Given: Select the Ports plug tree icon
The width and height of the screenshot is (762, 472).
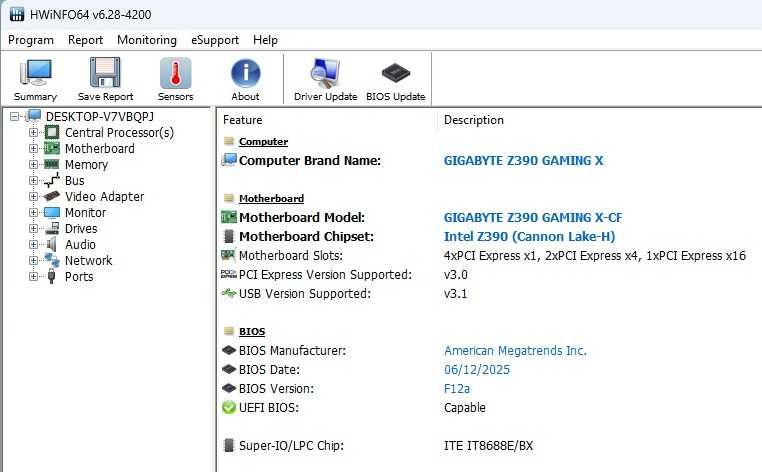Looking at the screenshot, I should tap(52, 276).
